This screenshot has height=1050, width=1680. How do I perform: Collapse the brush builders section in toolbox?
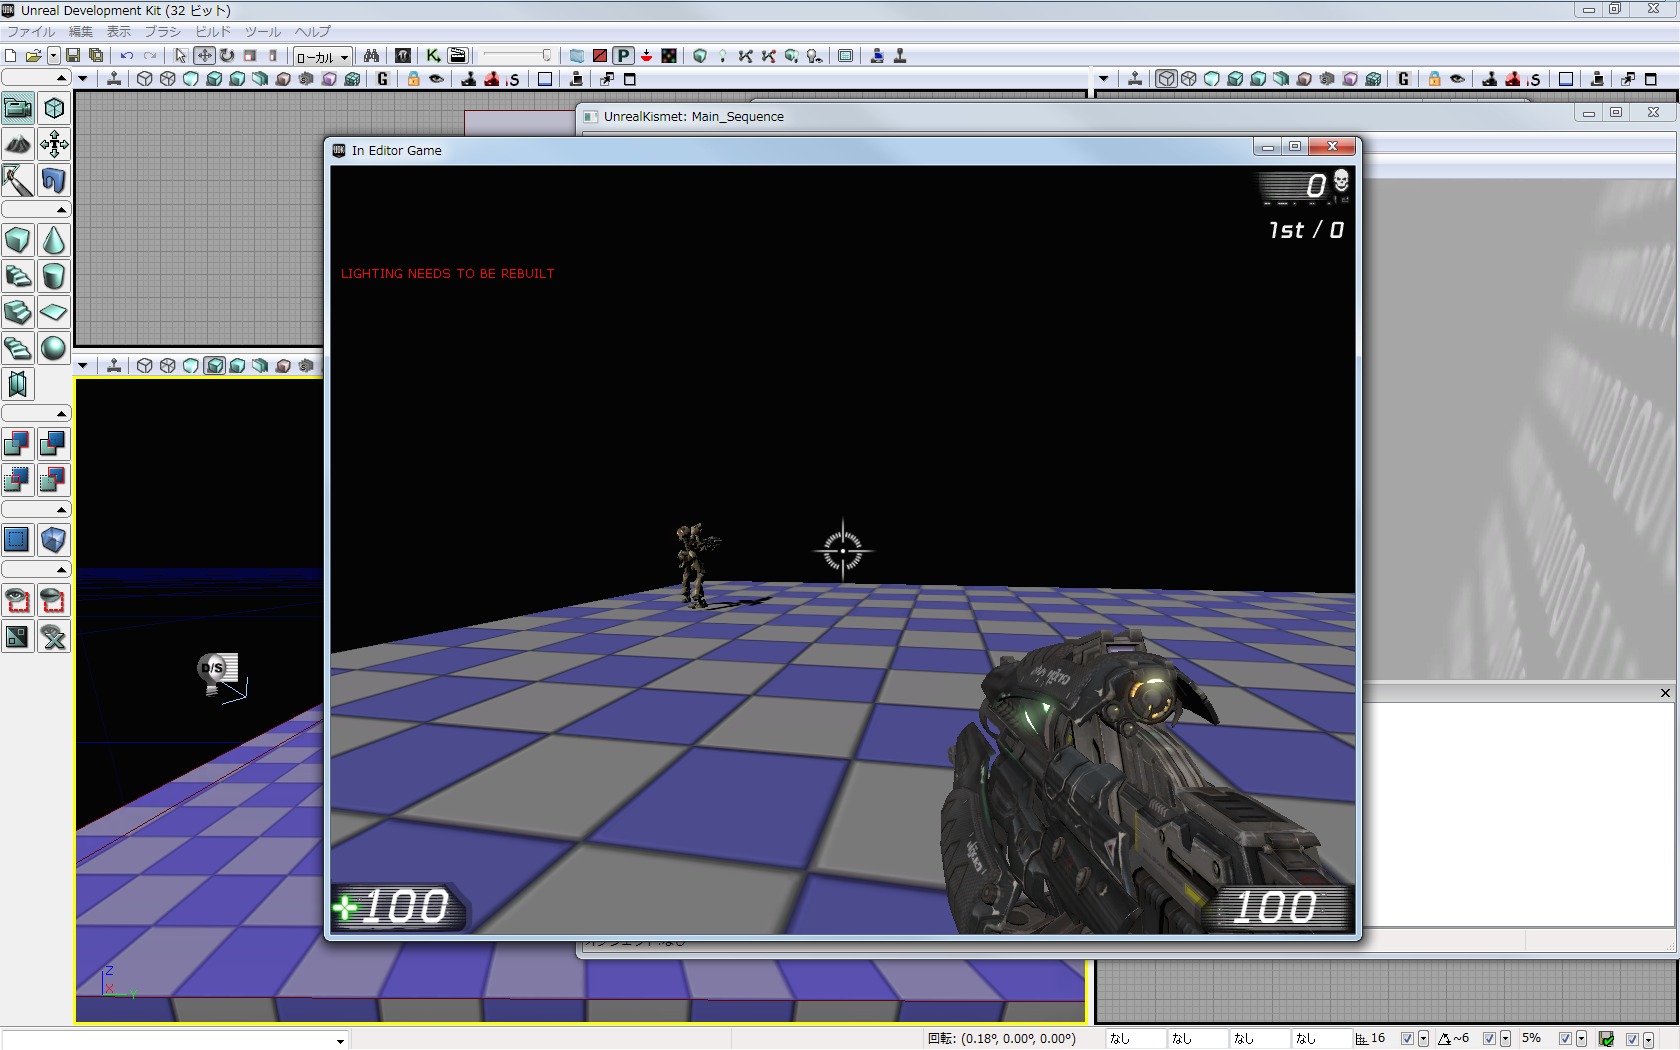[x=61, y=210]
